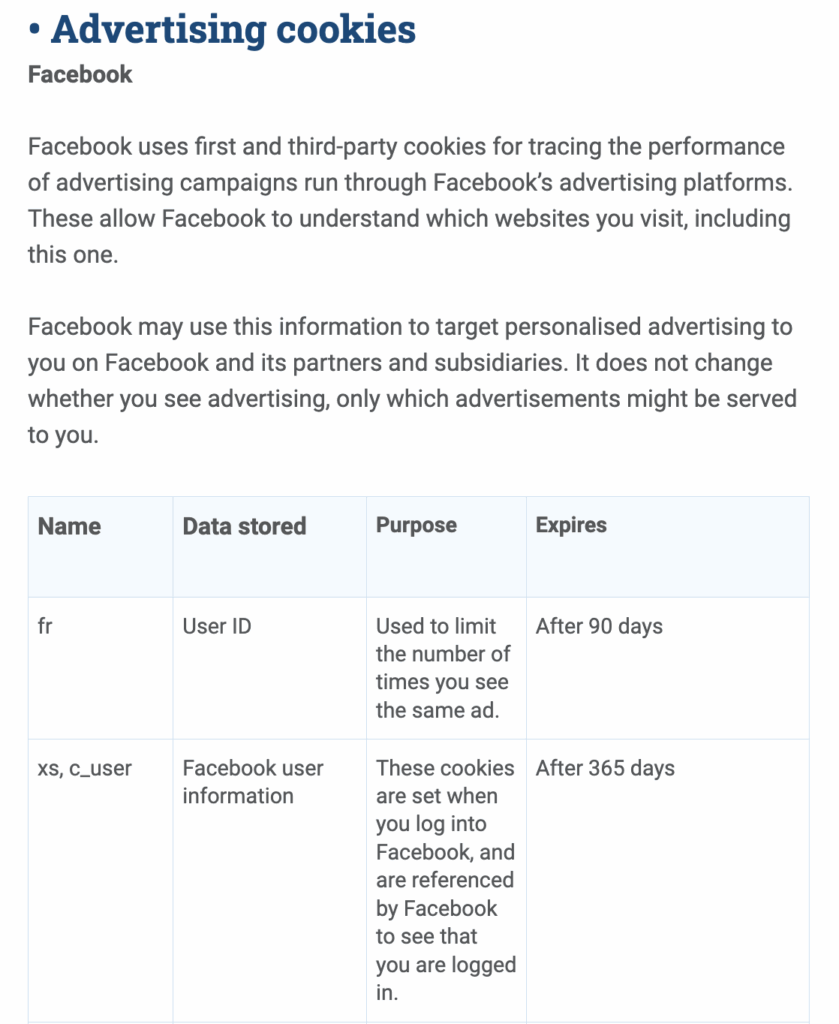Select the User ID data cell

(217, 627)
